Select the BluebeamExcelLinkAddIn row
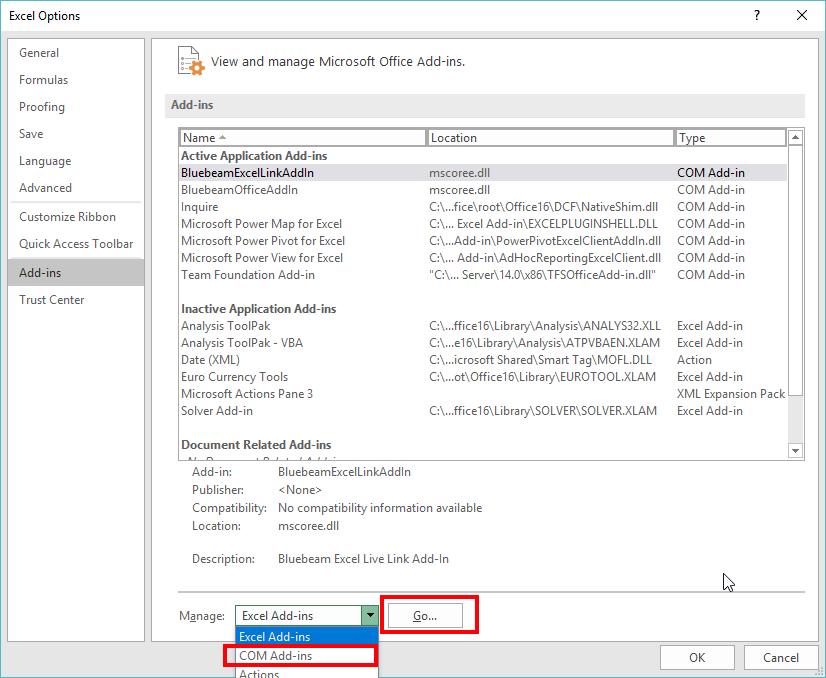The height and width of the screenshot is (678, 826). coord(483,173)
